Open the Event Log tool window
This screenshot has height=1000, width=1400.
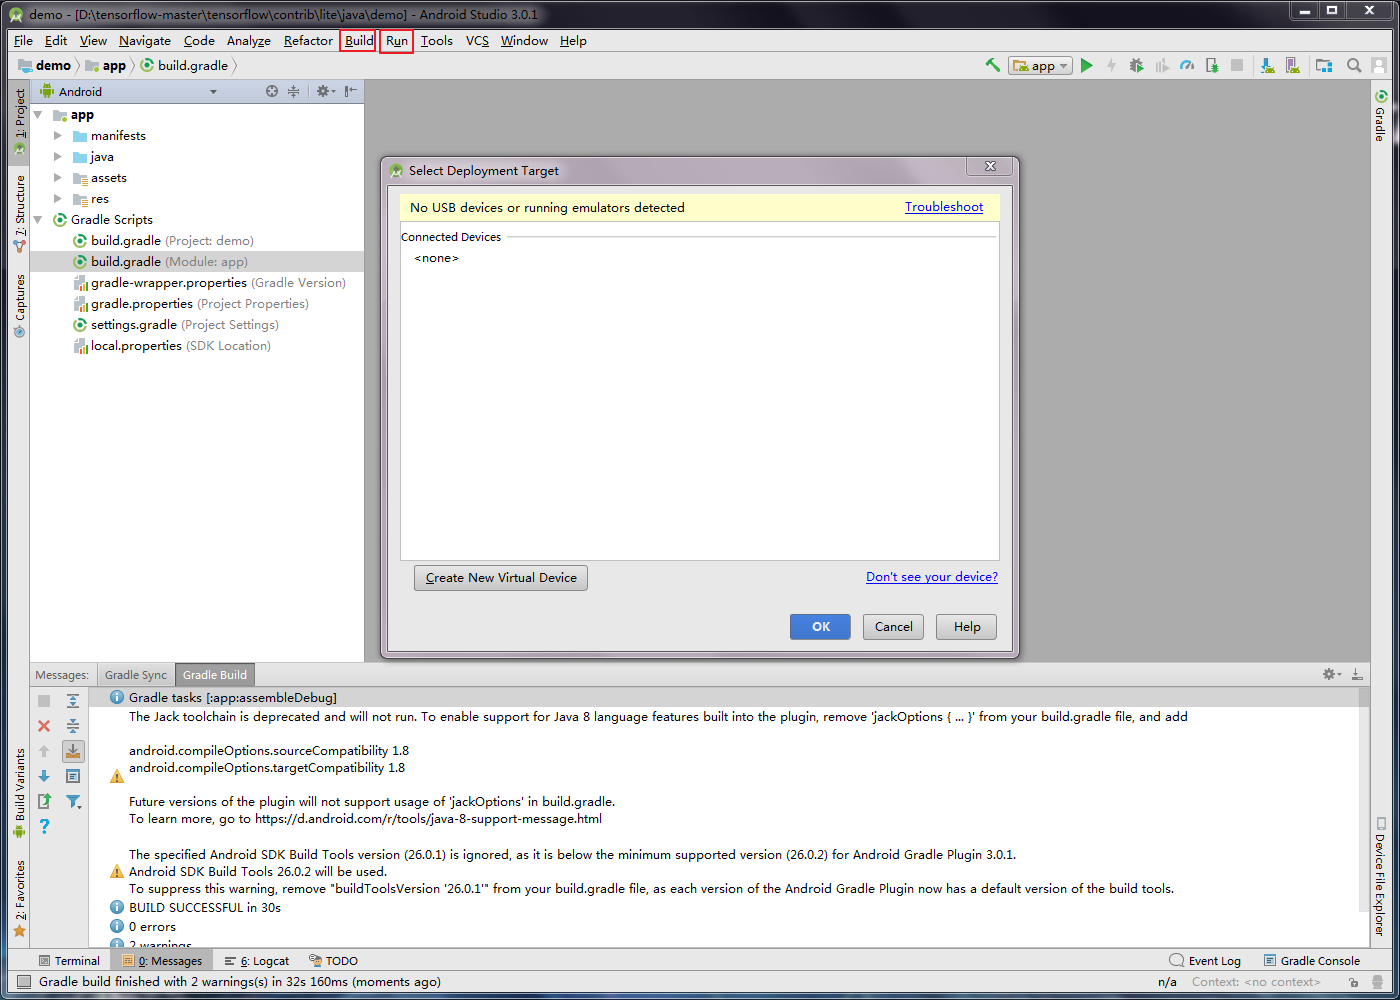tap(1205, 961)
